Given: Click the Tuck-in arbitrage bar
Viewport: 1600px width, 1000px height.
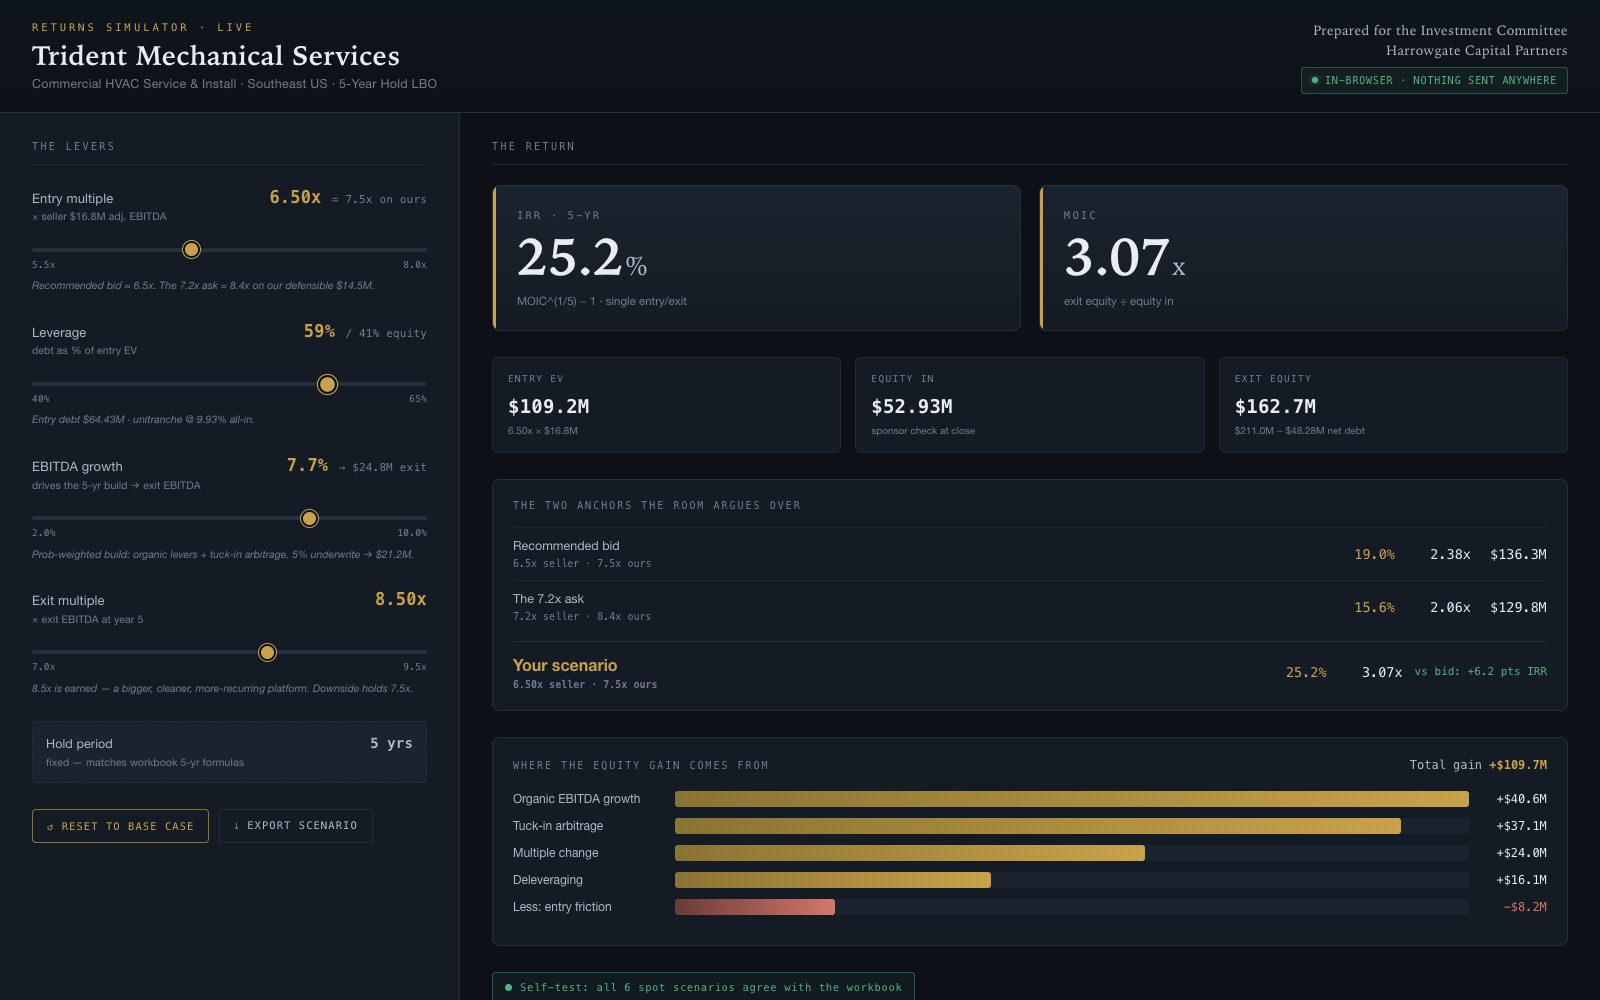Looking at the screenshot, I should click(1038, 826).
